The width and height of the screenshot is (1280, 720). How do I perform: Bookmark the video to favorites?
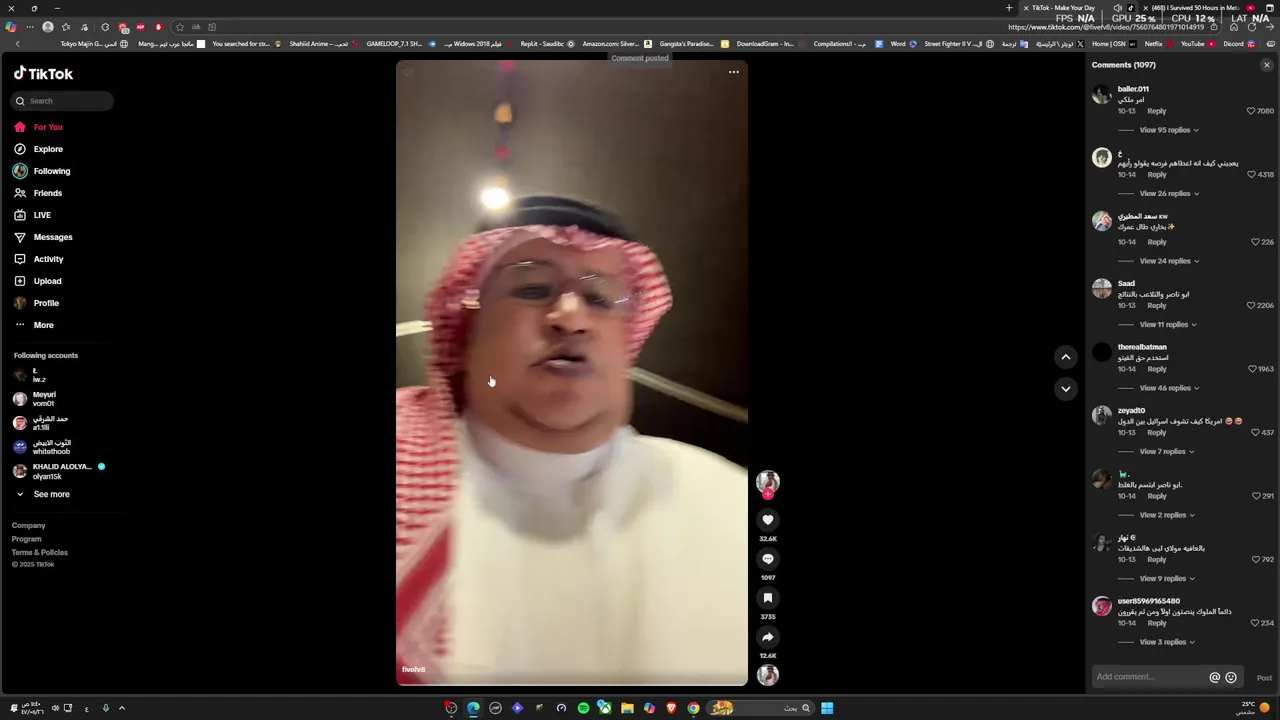point(768,598)
